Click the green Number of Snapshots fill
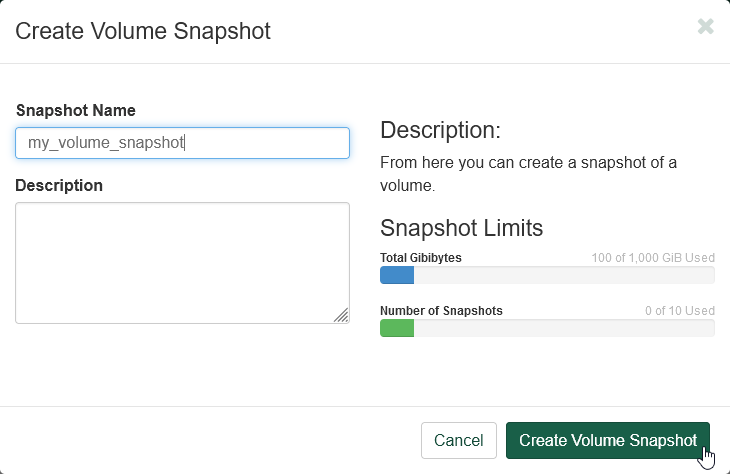This screenshot has width=730, height=474. pyautogui.click(x=397, y=328)
